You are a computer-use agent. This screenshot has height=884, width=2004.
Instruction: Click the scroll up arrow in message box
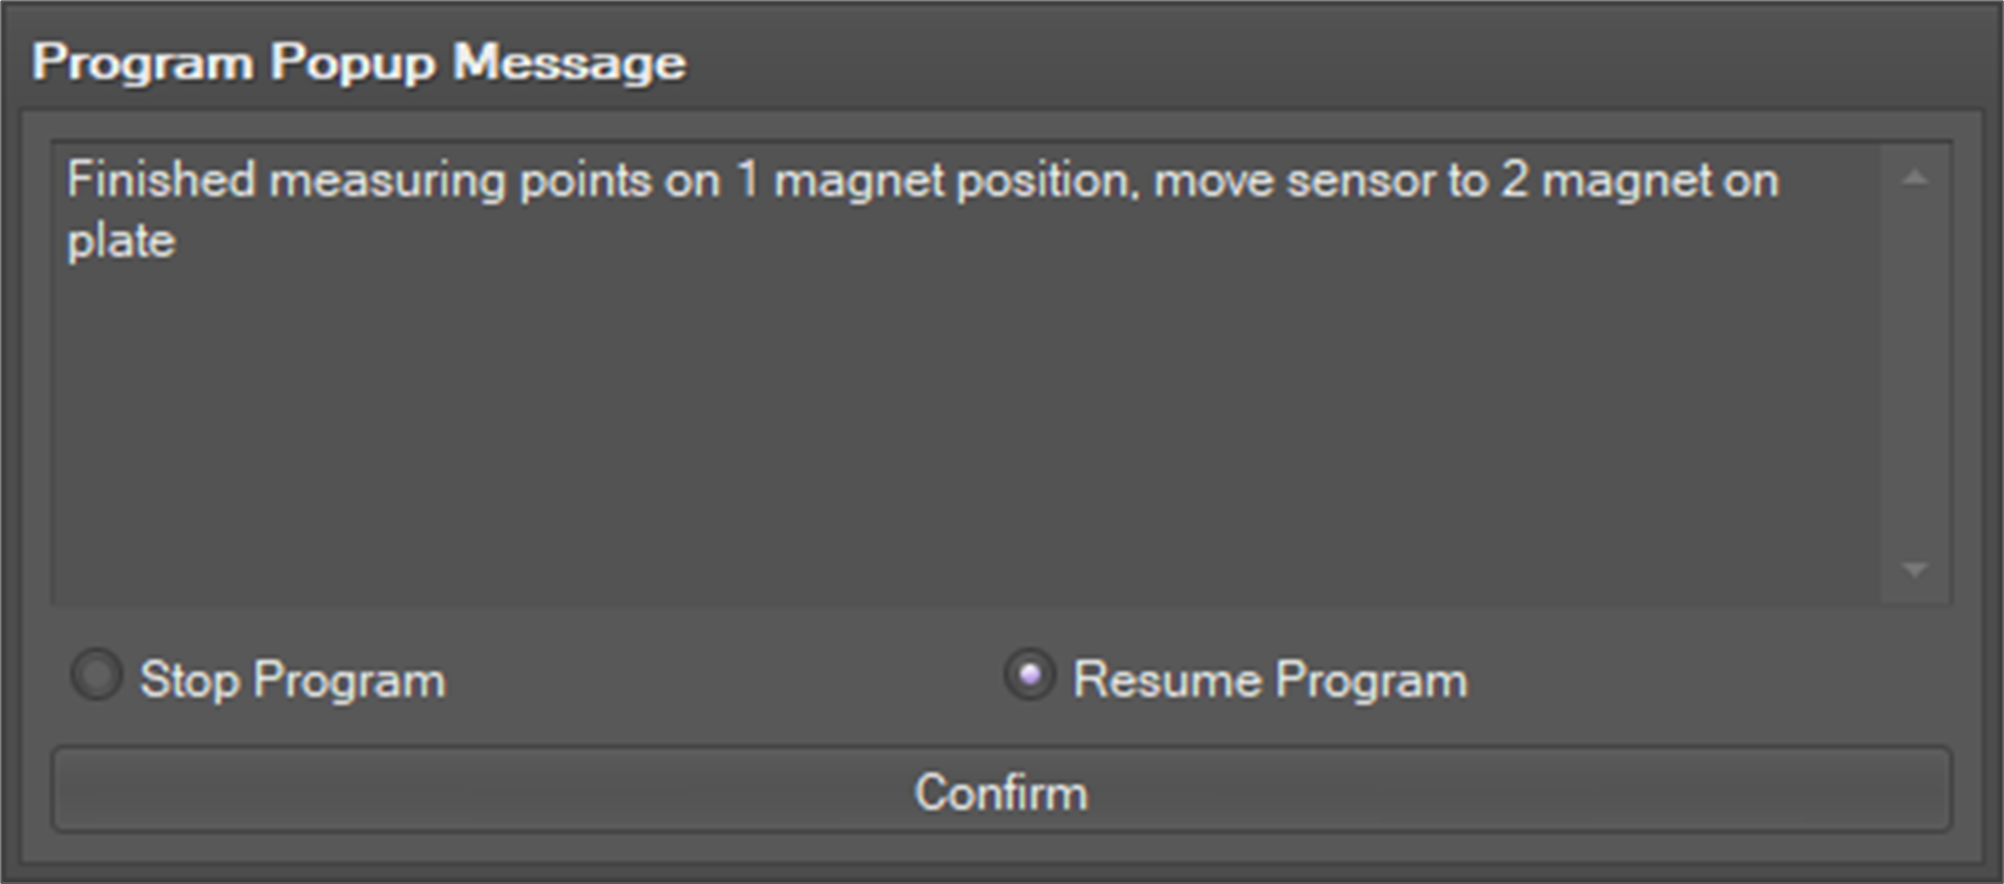point(1915,179)
